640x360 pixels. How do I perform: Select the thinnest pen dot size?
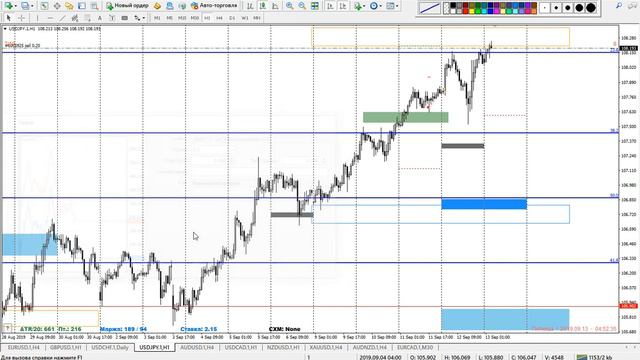coord(545,8)
